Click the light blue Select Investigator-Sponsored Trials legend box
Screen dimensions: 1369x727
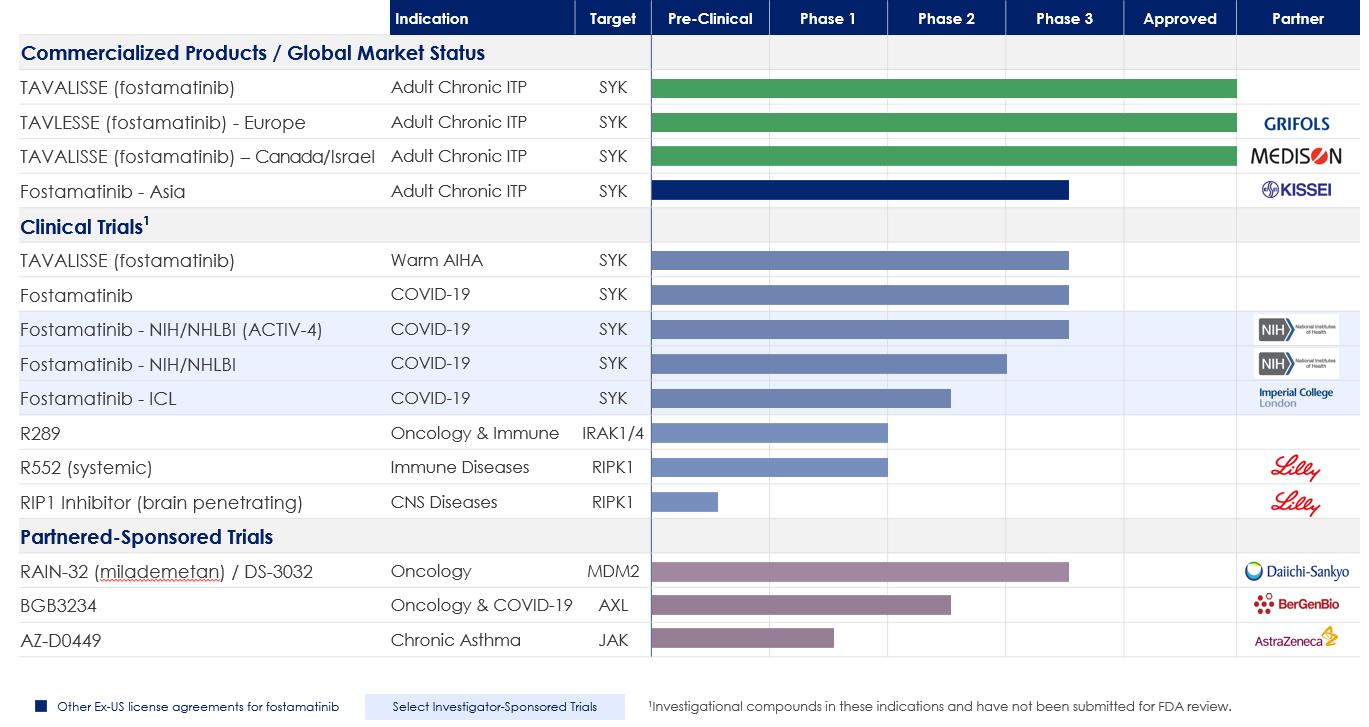(495, 707)
